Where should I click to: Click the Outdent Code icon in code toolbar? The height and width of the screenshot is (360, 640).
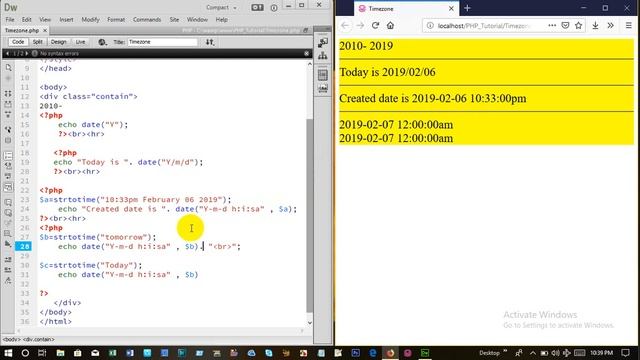point(8,269)
